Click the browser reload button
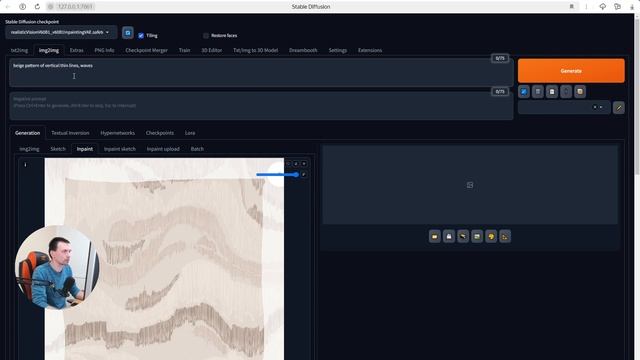The image size is (640, 360). point(37,7)
